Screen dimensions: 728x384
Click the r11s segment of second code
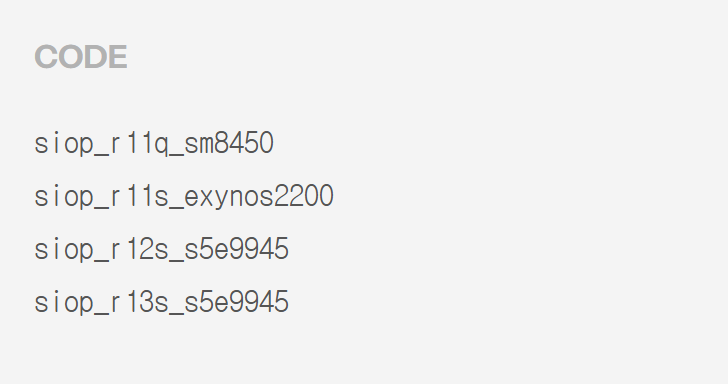139,196
